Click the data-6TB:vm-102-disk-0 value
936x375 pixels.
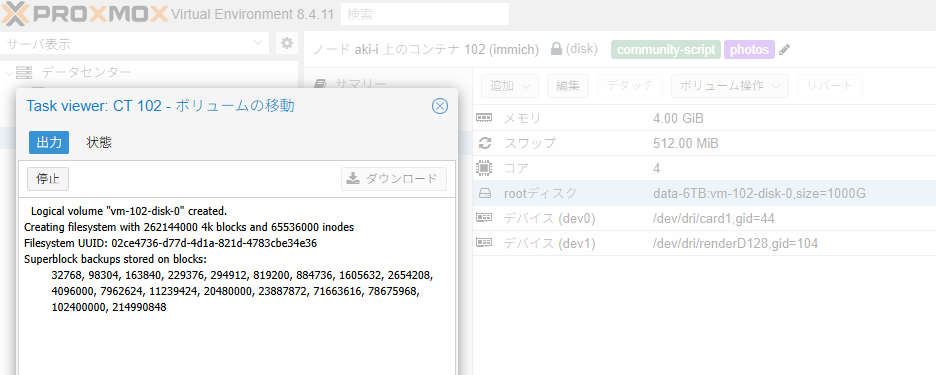[x=760, y=193]
